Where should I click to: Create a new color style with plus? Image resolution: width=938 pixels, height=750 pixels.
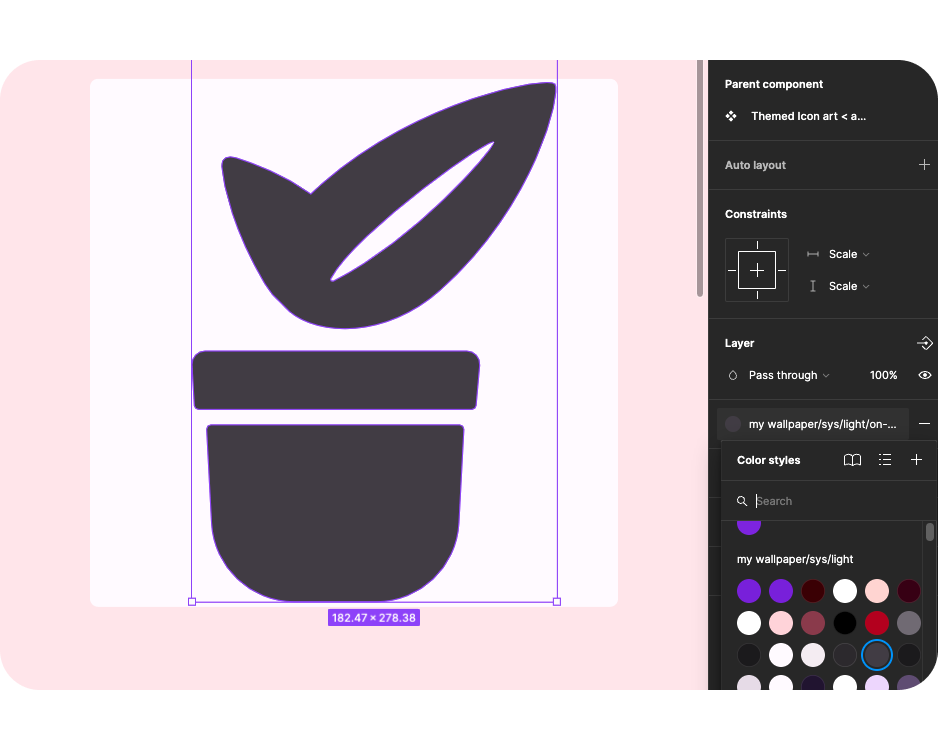tap(916, 460)
